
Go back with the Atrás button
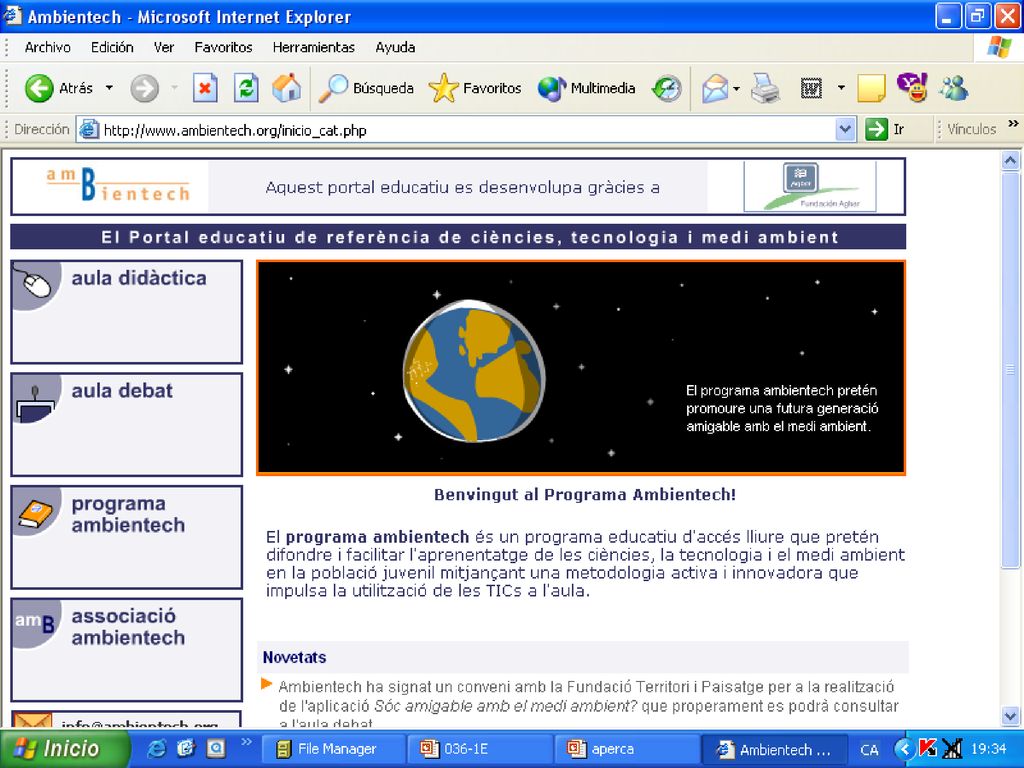pos(59,88)
